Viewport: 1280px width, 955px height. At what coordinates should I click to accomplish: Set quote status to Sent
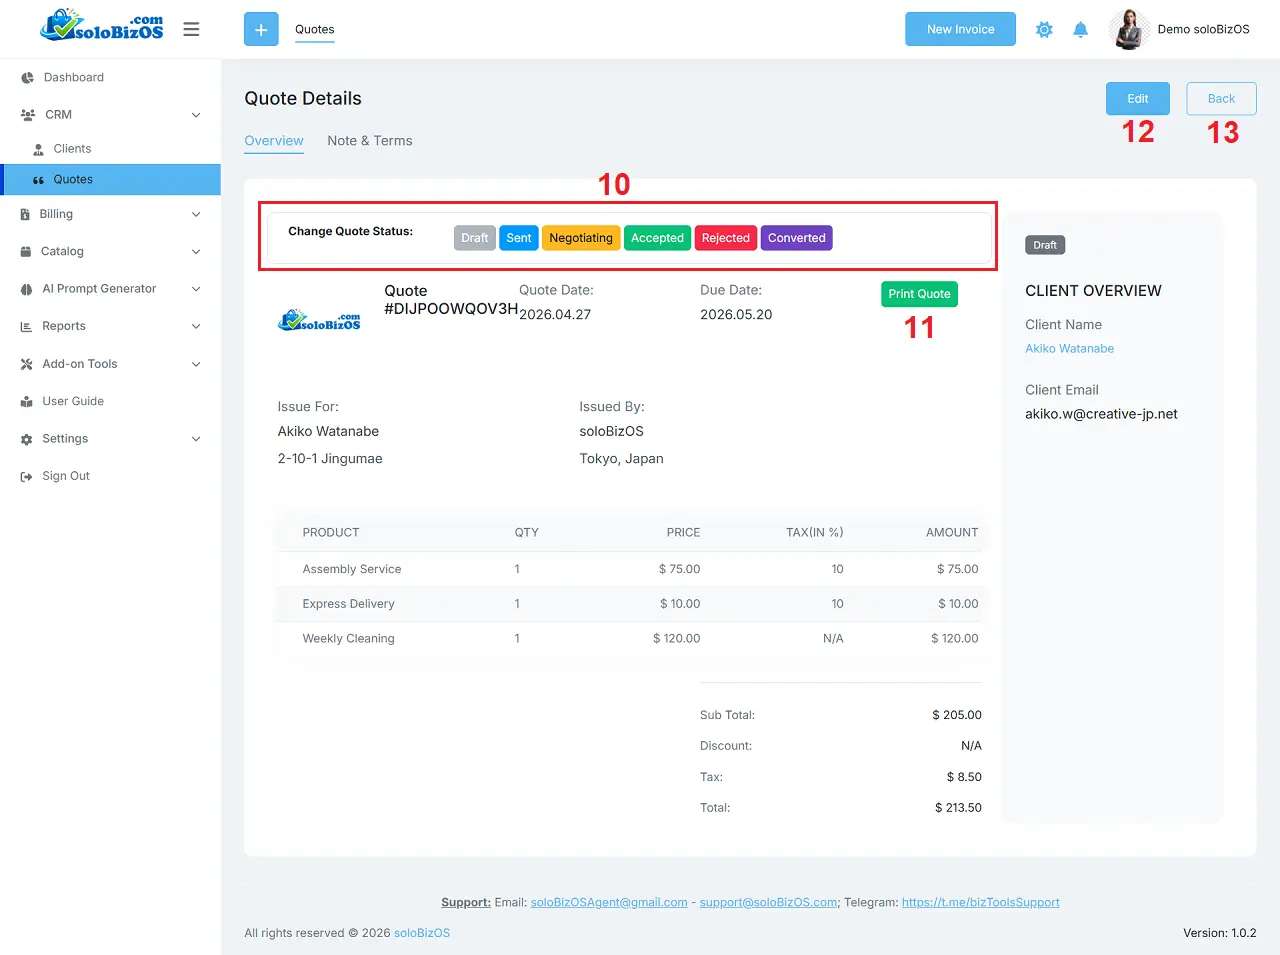click(519, 238)
